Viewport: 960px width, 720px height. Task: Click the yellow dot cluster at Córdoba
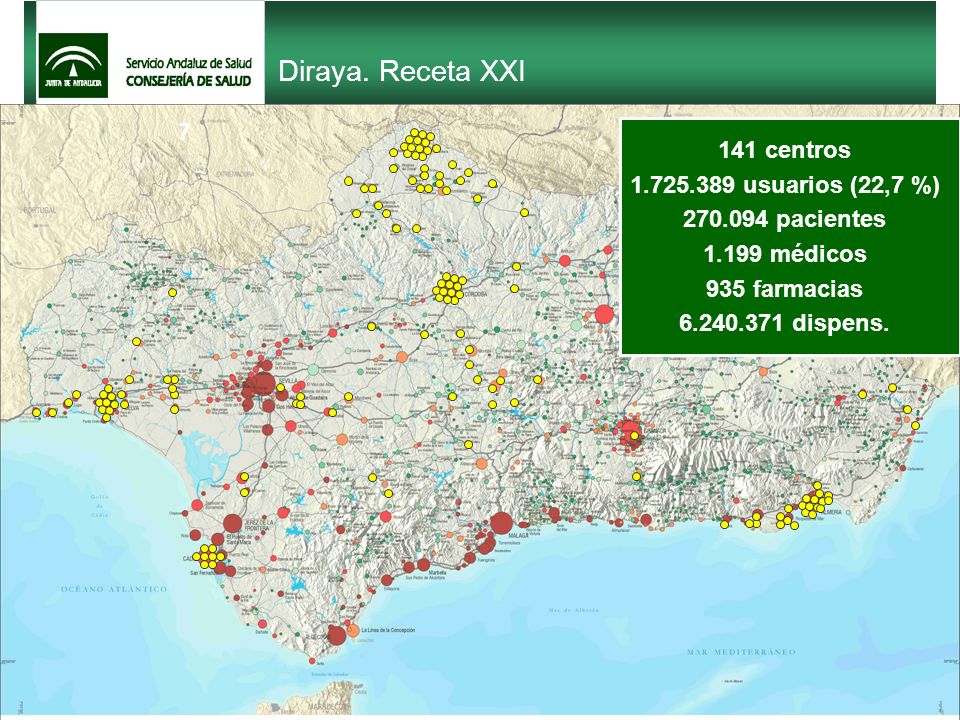coord(450,288)
